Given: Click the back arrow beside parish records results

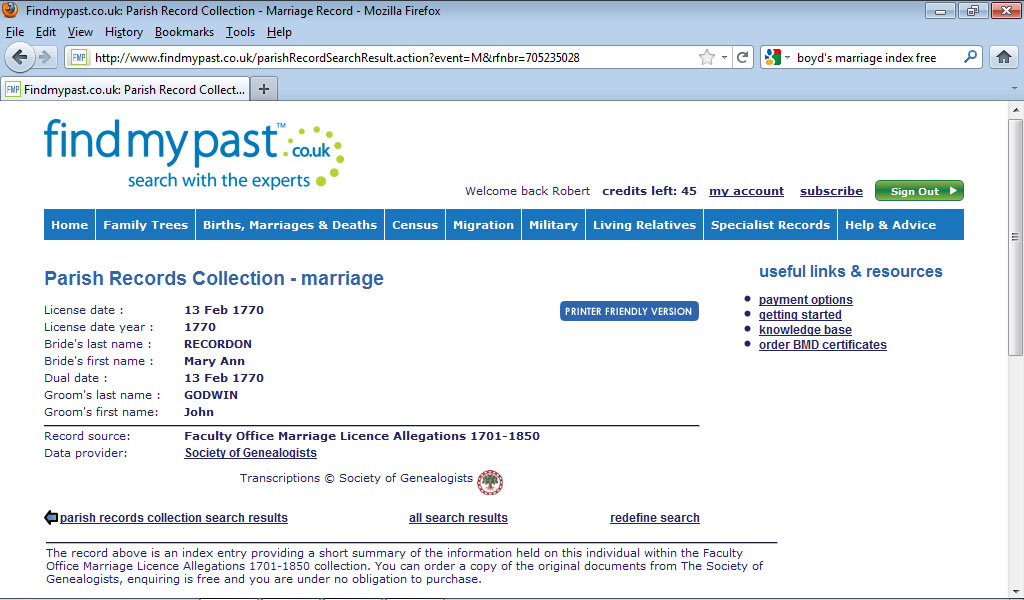Looking at the screenshot, I should point(51,518).
